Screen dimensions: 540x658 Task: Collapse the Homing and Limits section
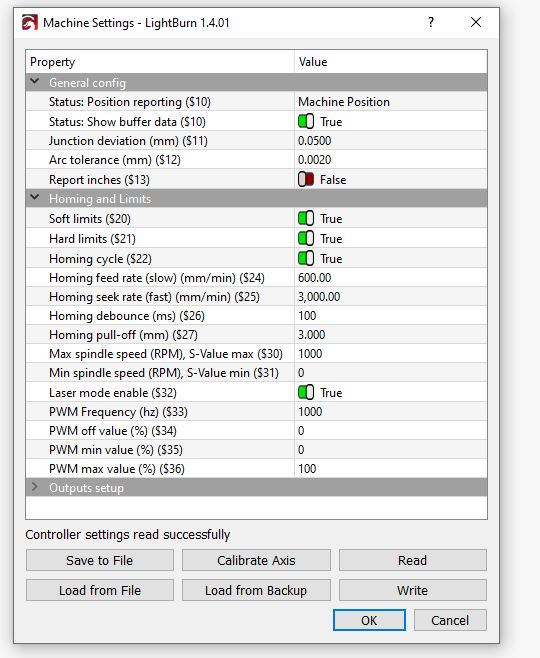pos(35,198)
